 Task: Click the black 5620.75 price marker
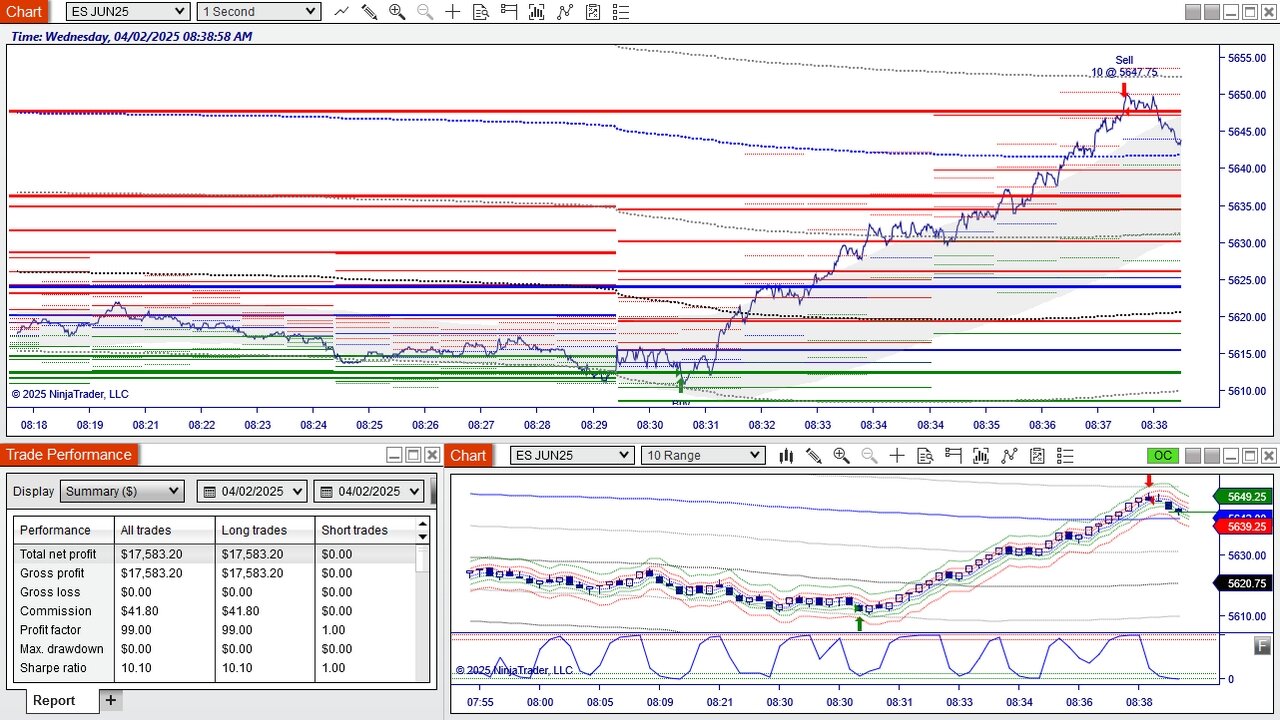click(x=1241, y=584)
